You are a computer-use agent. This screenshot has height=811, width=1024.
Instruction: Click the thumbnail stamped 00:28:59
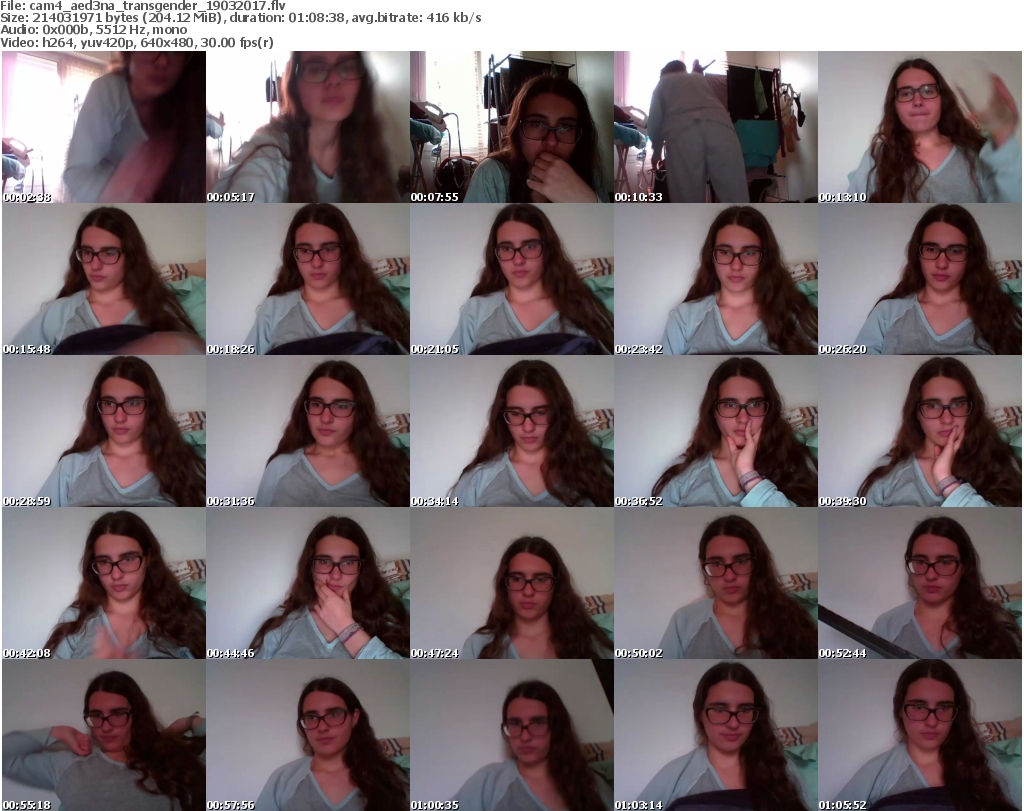click(x=104, y=431)
